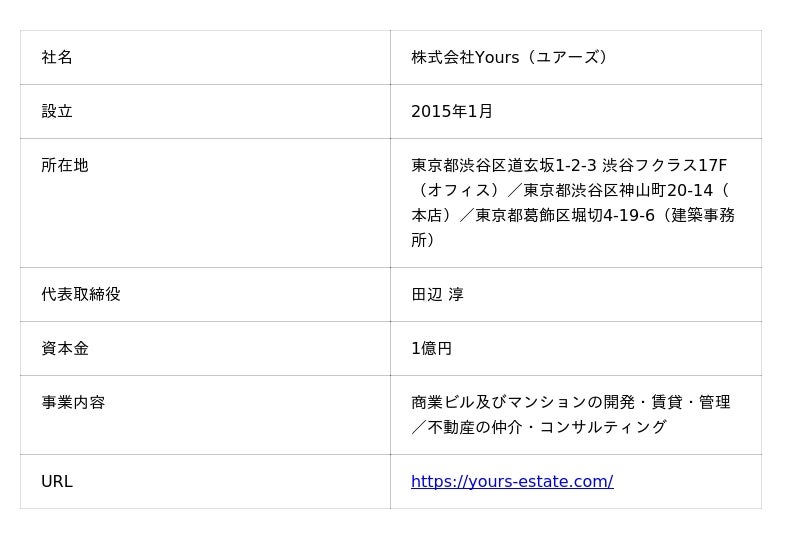Click the URL row label
Screen dimensions: 800x539
point(57,481)
